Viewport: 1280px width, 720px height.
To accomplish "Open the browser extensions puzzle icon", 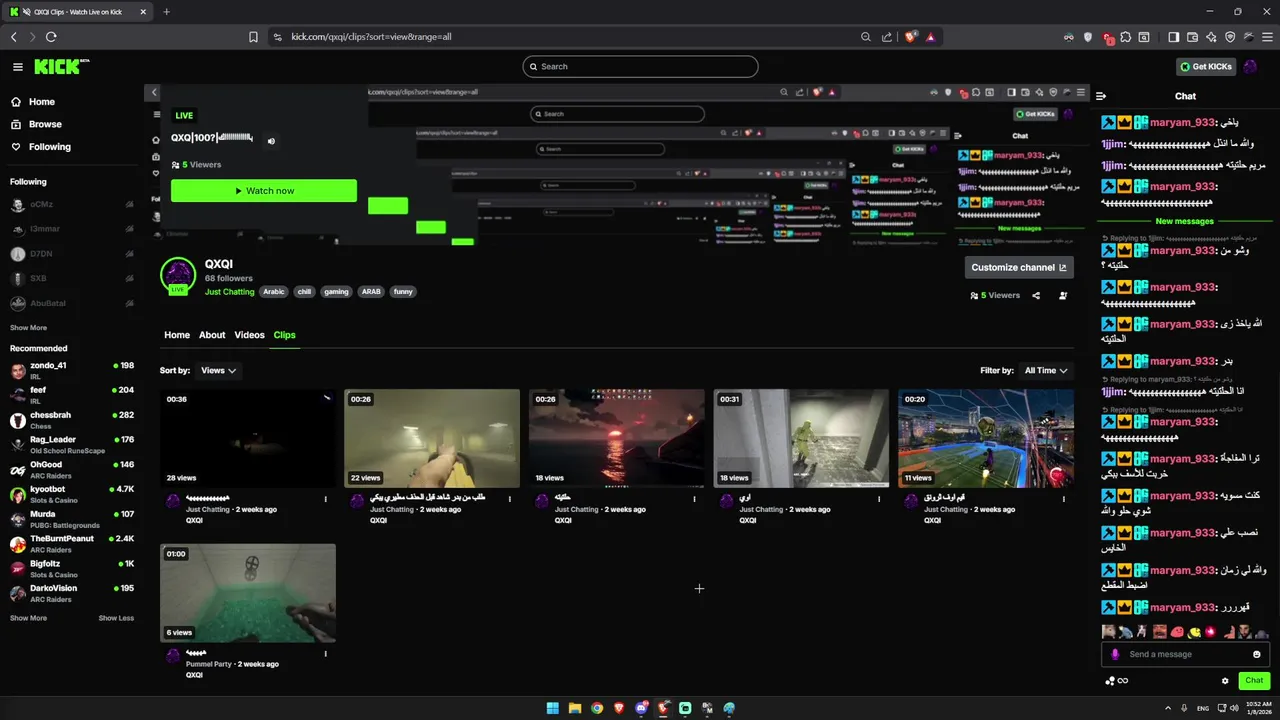I will coord(1125,37).
